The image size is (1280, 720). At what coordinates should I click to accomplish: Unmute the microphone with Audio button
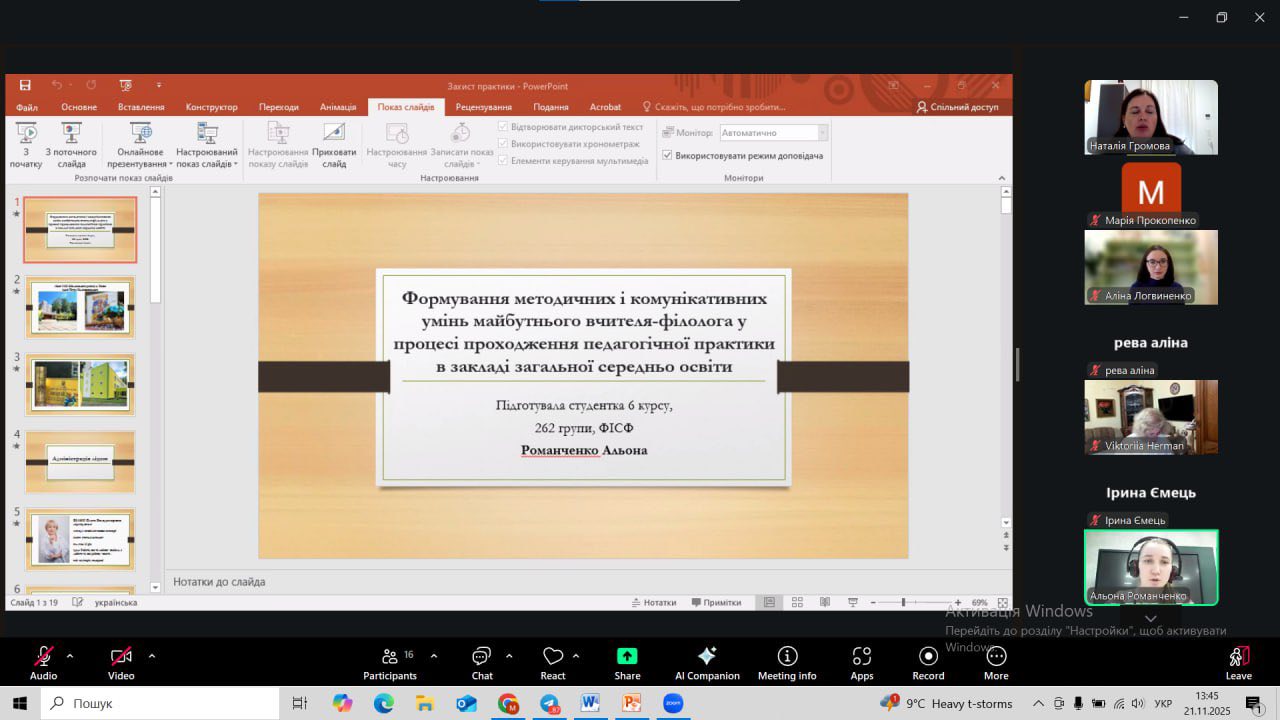click(x=43, y=662)
